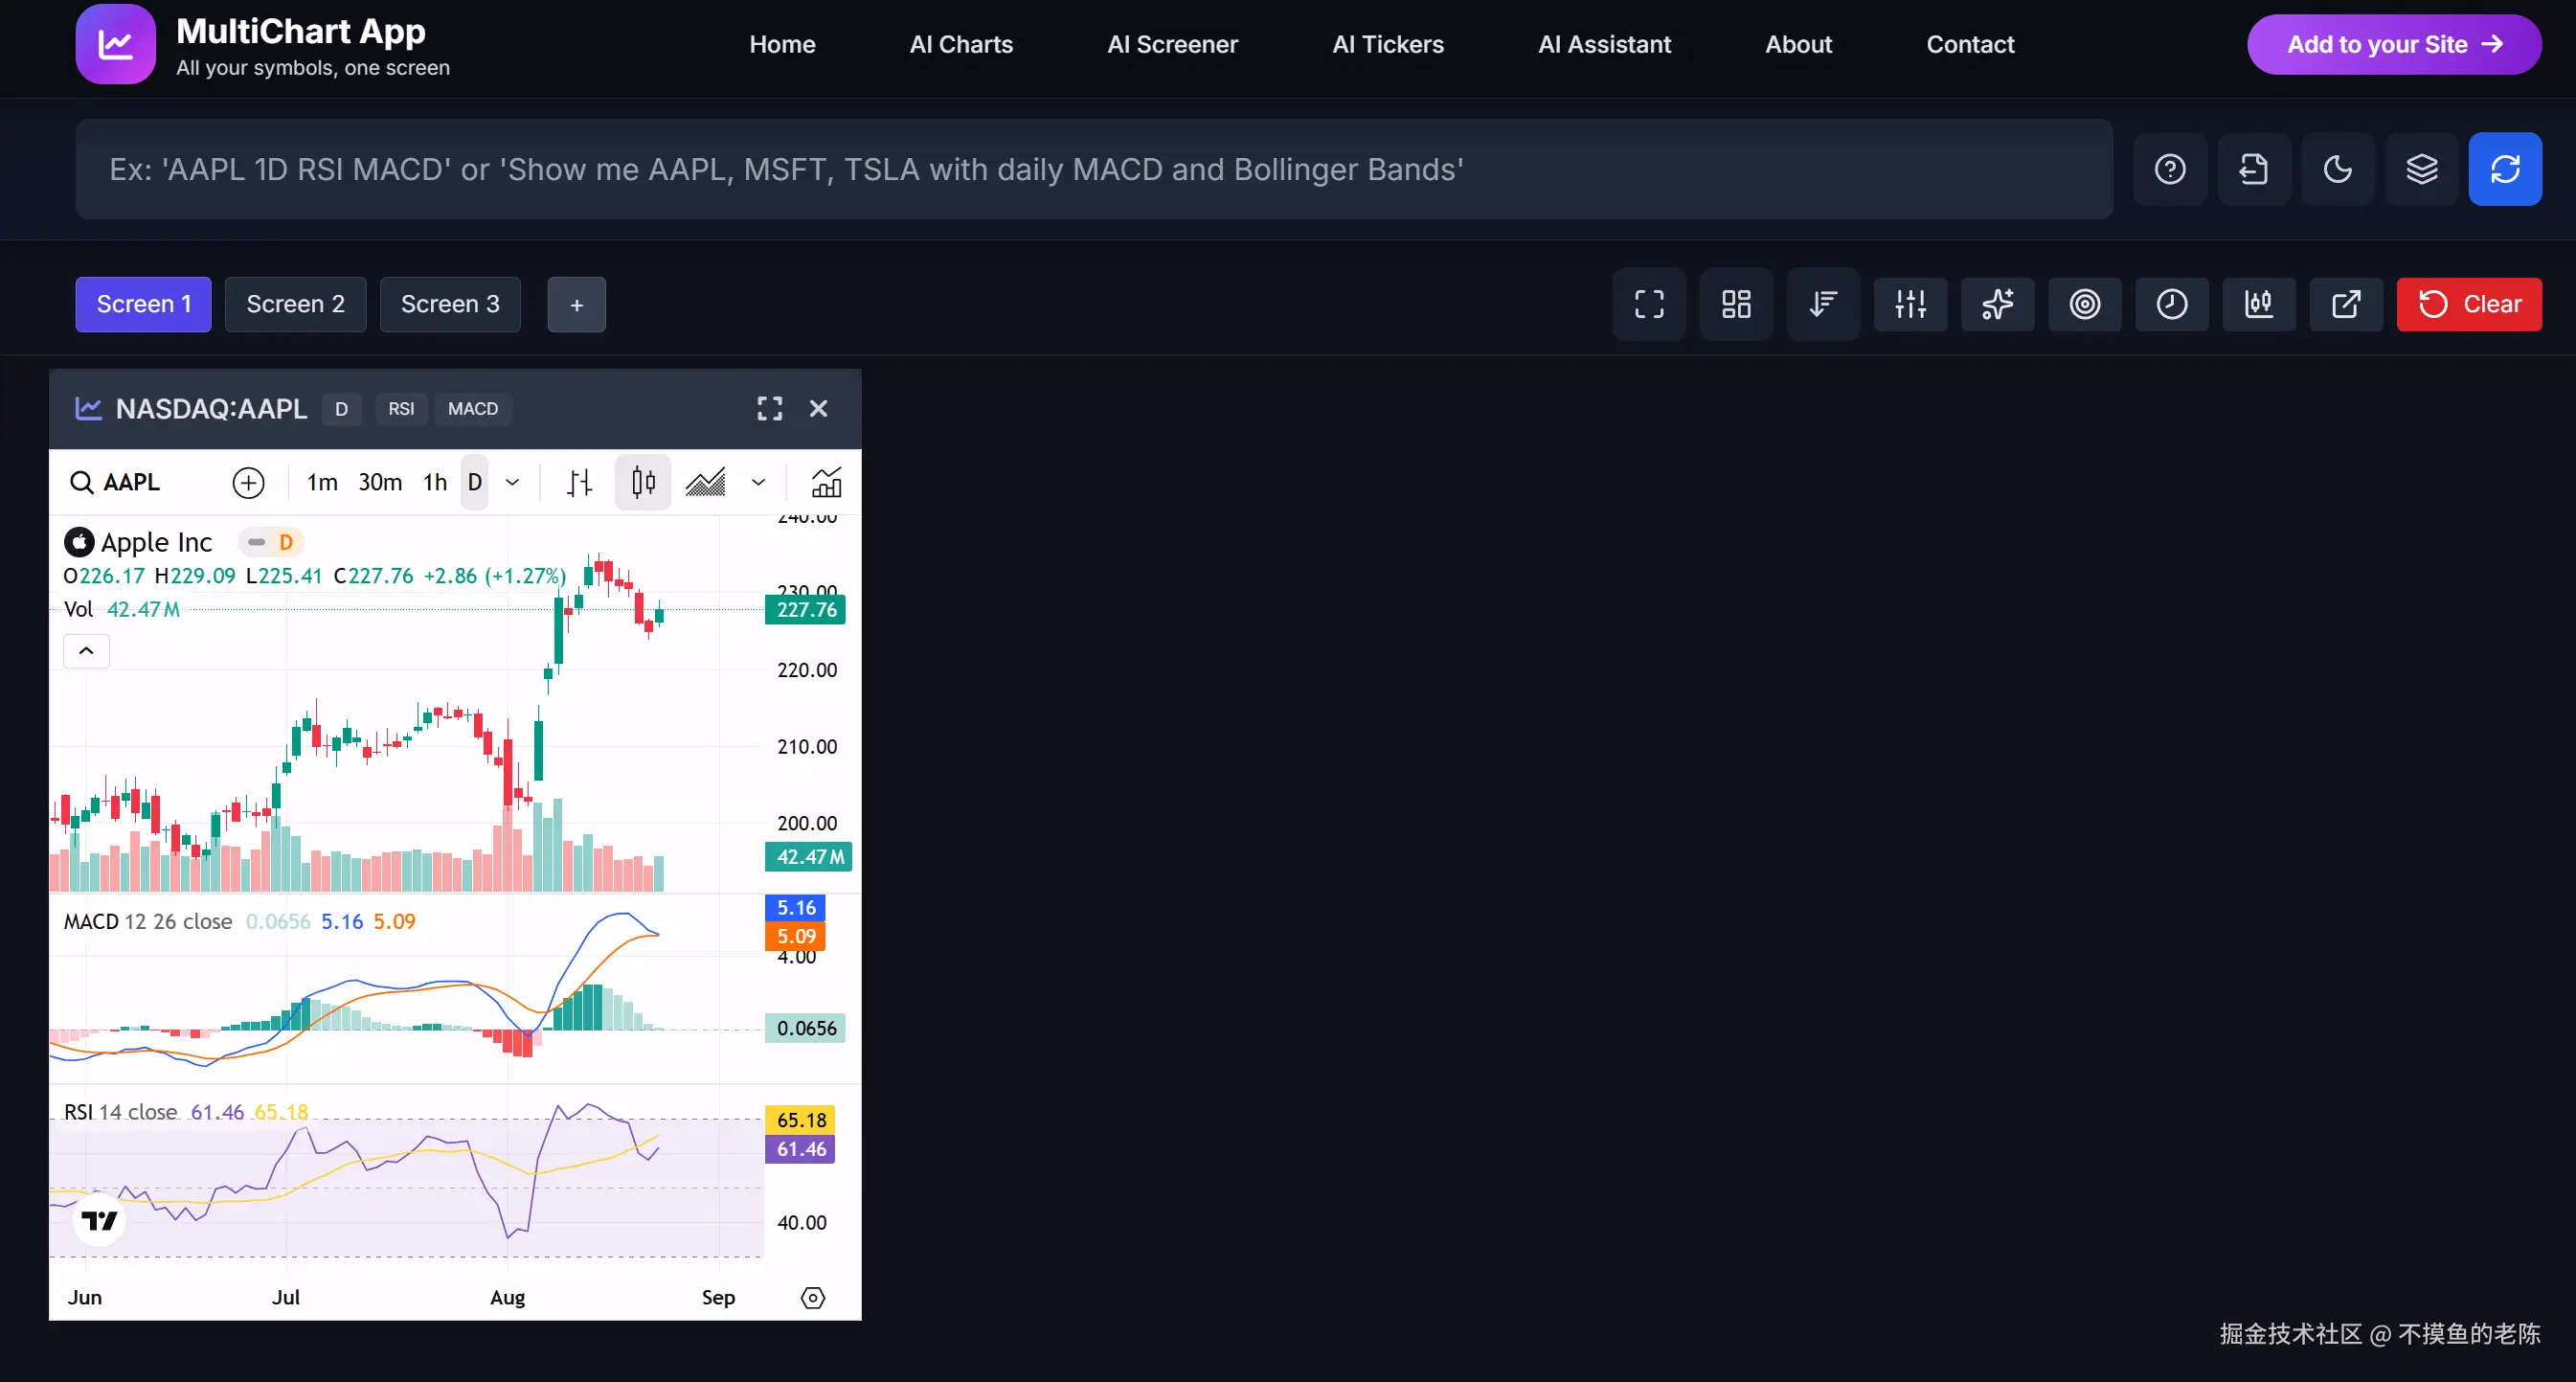Toggle dark mode moon icon
Viewport: 2576px width, 1382px height.
point(2337,169)
